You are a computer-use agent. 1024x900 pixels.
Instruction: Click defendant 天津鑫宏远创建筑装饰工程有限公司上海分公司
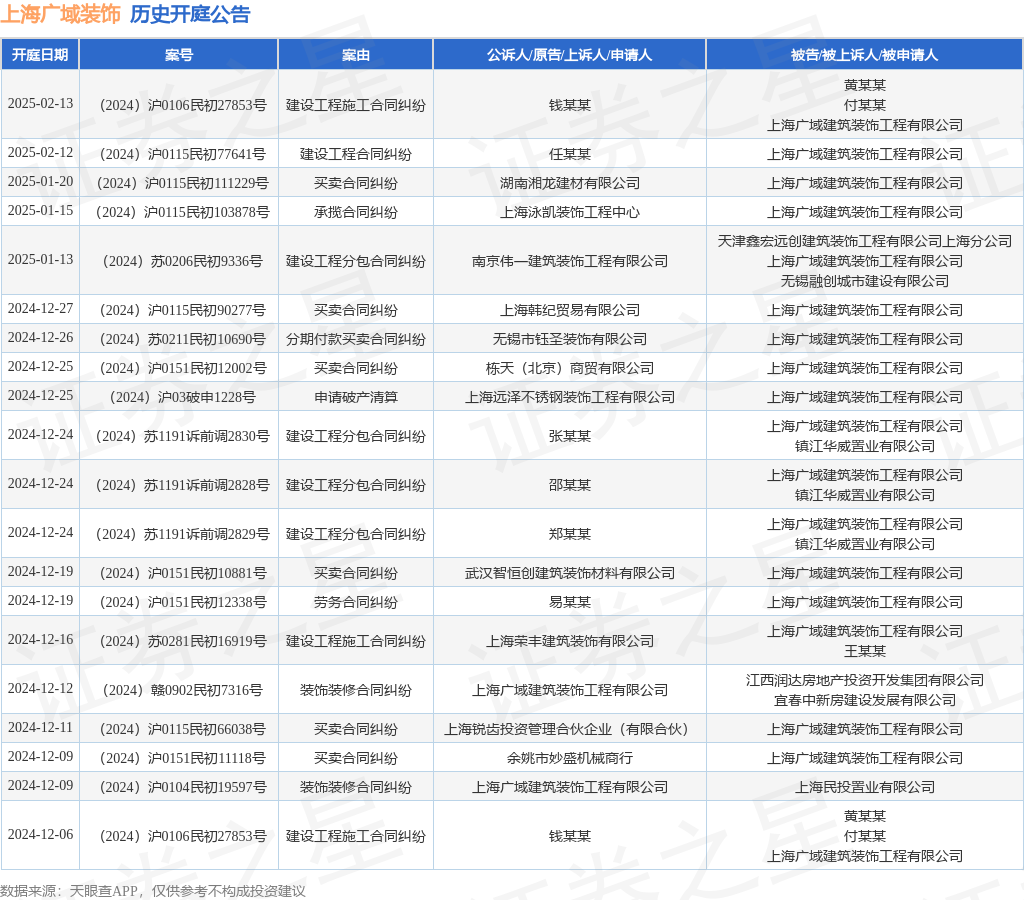tap(865, 242)
